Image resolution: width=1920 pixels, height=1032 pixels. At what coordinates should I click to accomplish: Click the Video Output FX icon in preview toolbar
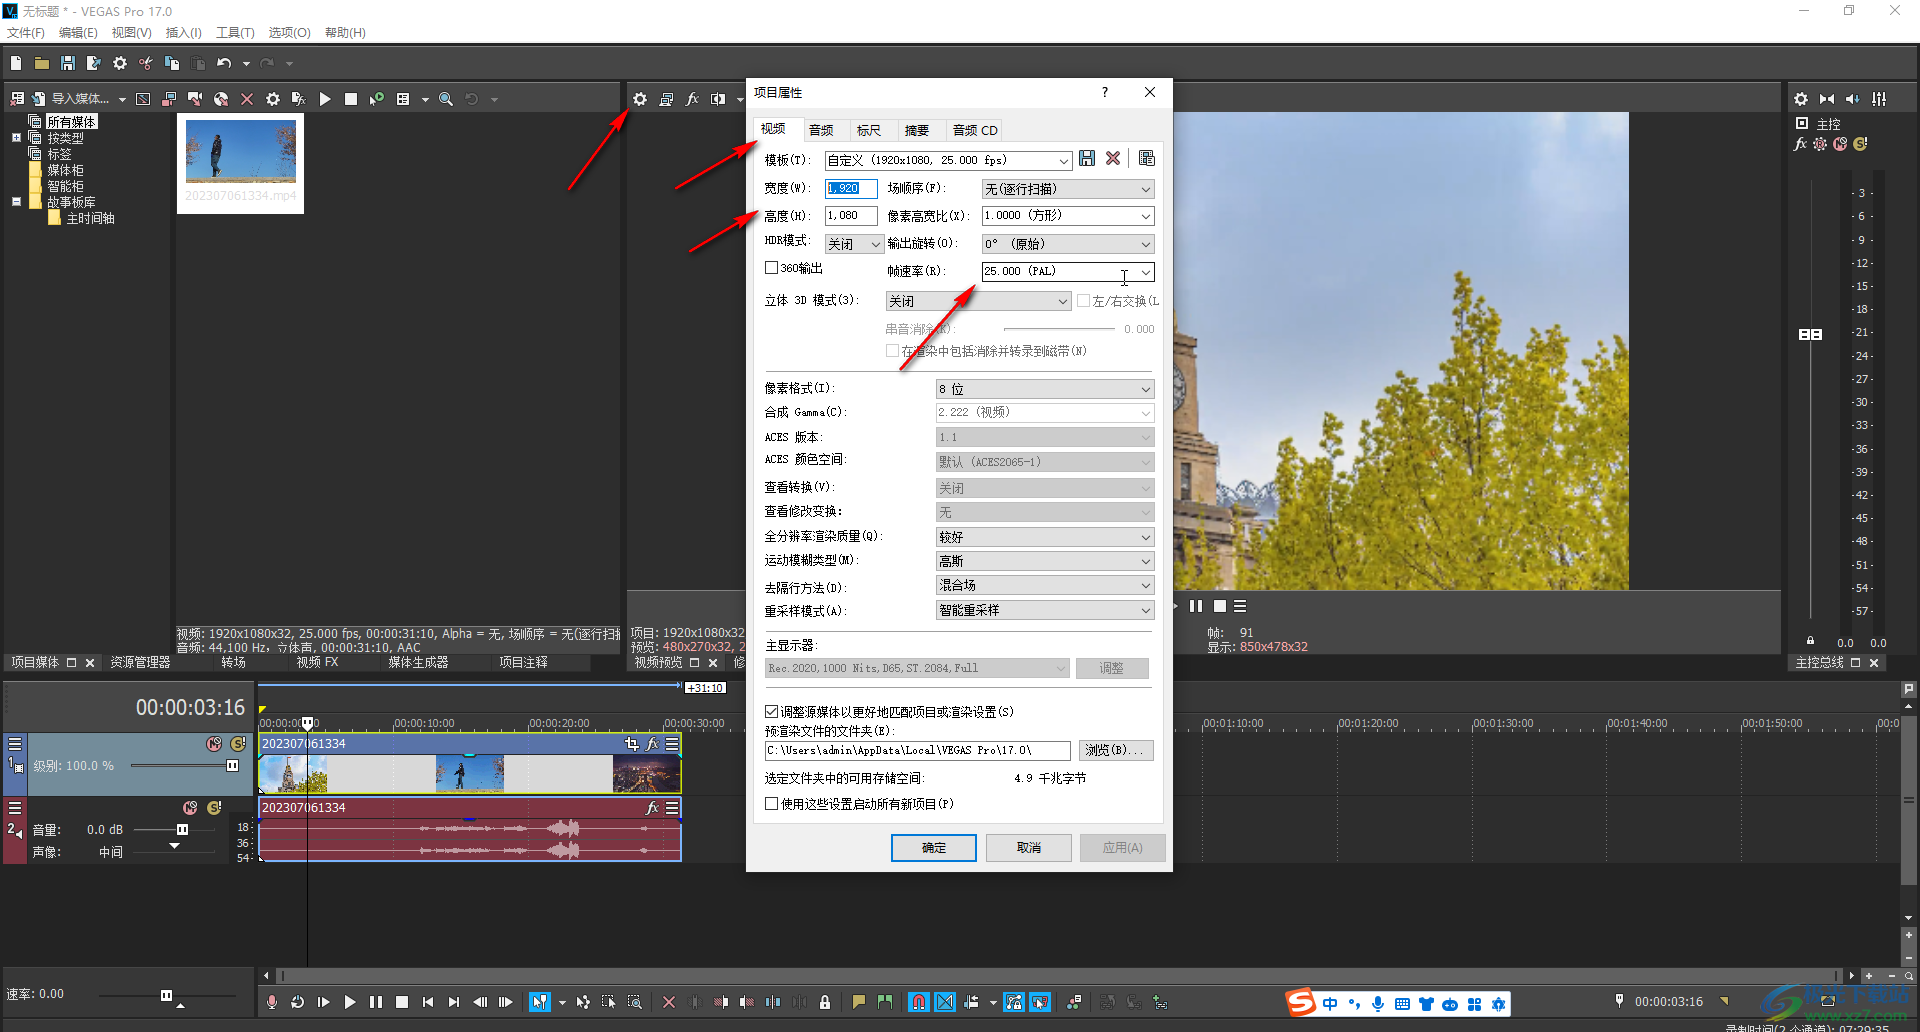coord(692,99)
